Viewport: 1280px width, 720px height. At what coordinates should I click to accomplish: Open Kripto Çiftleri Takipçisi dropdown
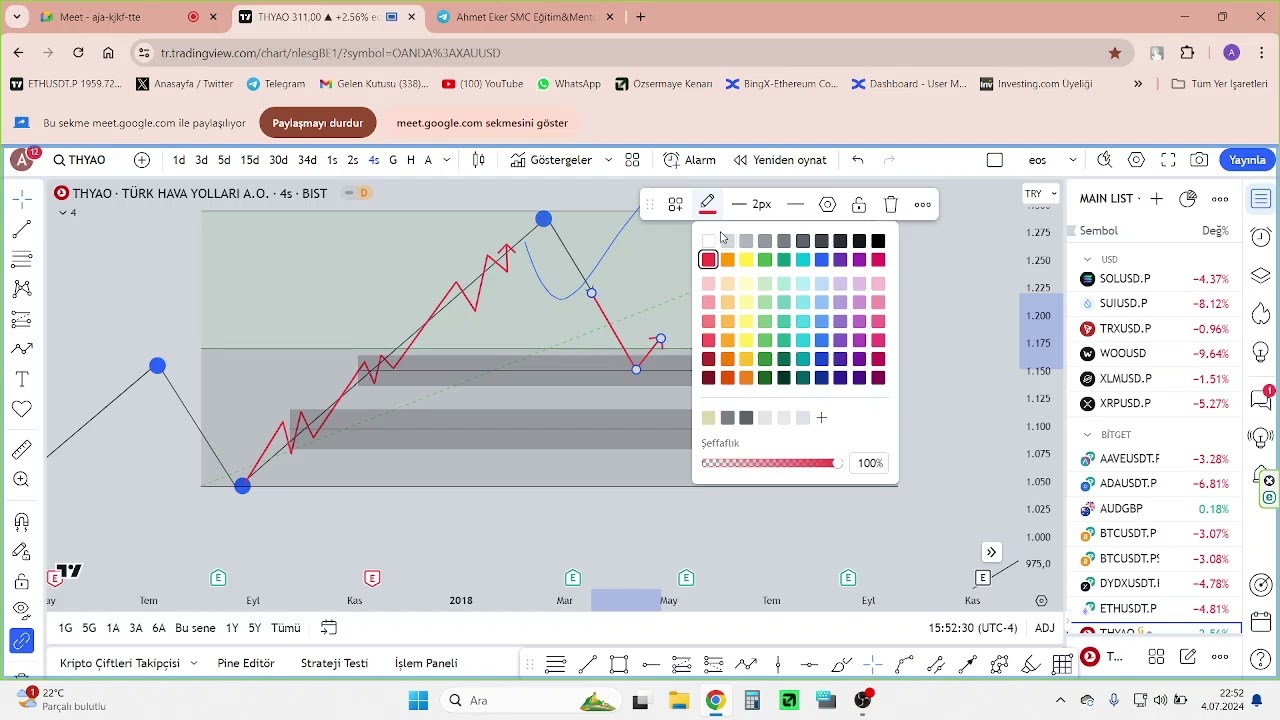(129, 663)
